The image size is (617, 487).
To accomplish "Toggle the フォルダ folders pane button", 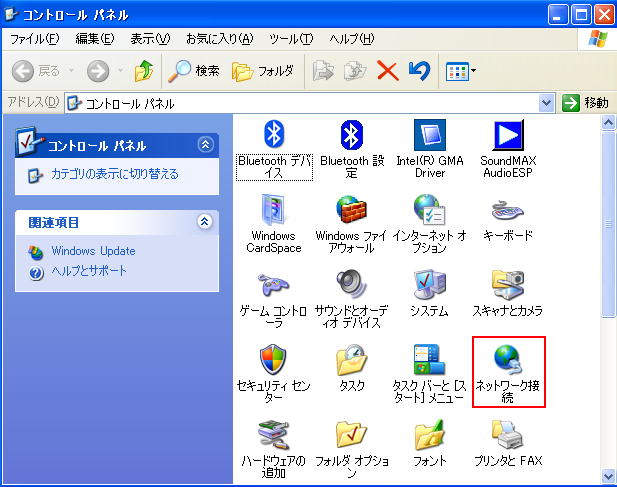I will pyautogui.click(x=263, y=71).
